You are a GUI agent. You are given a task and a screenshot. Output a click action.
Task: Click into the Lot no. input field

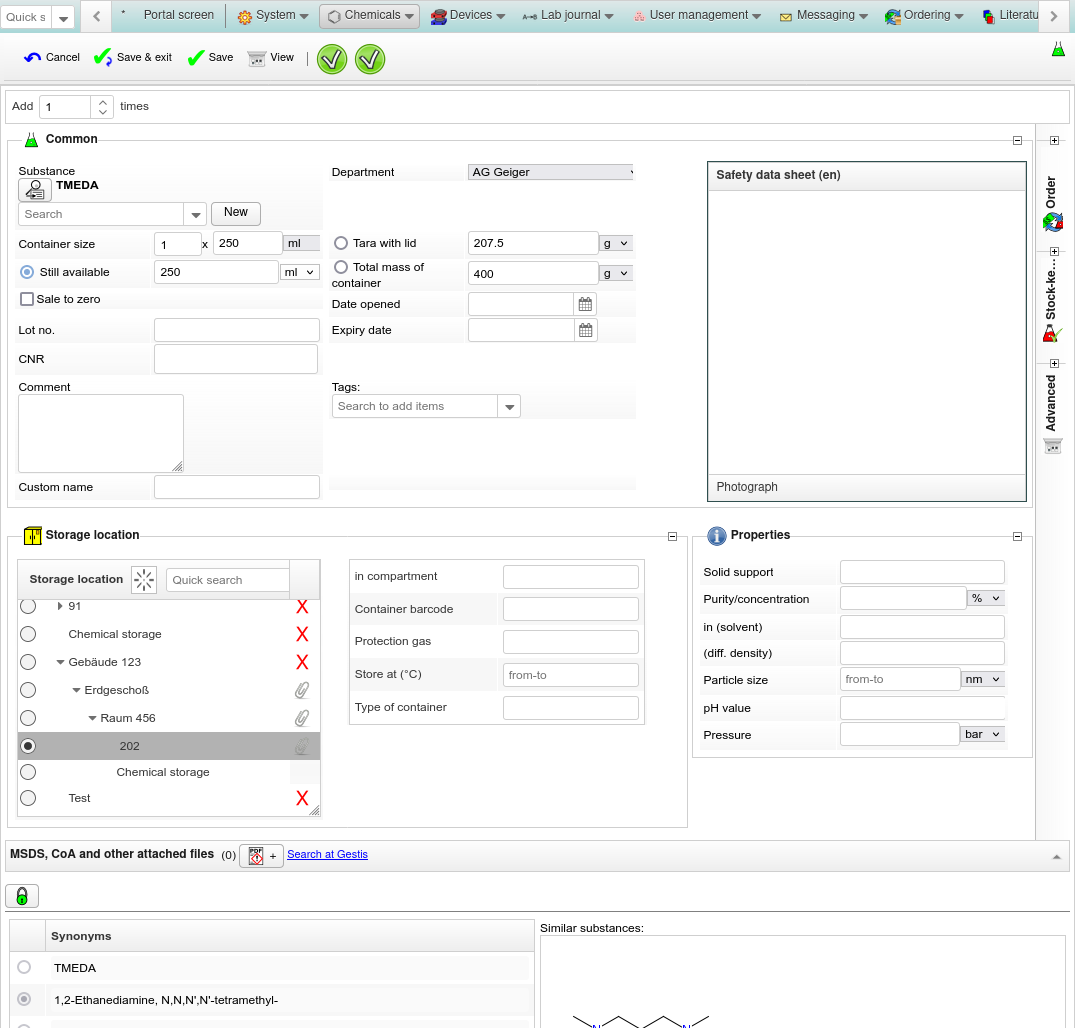click(236, 331)
